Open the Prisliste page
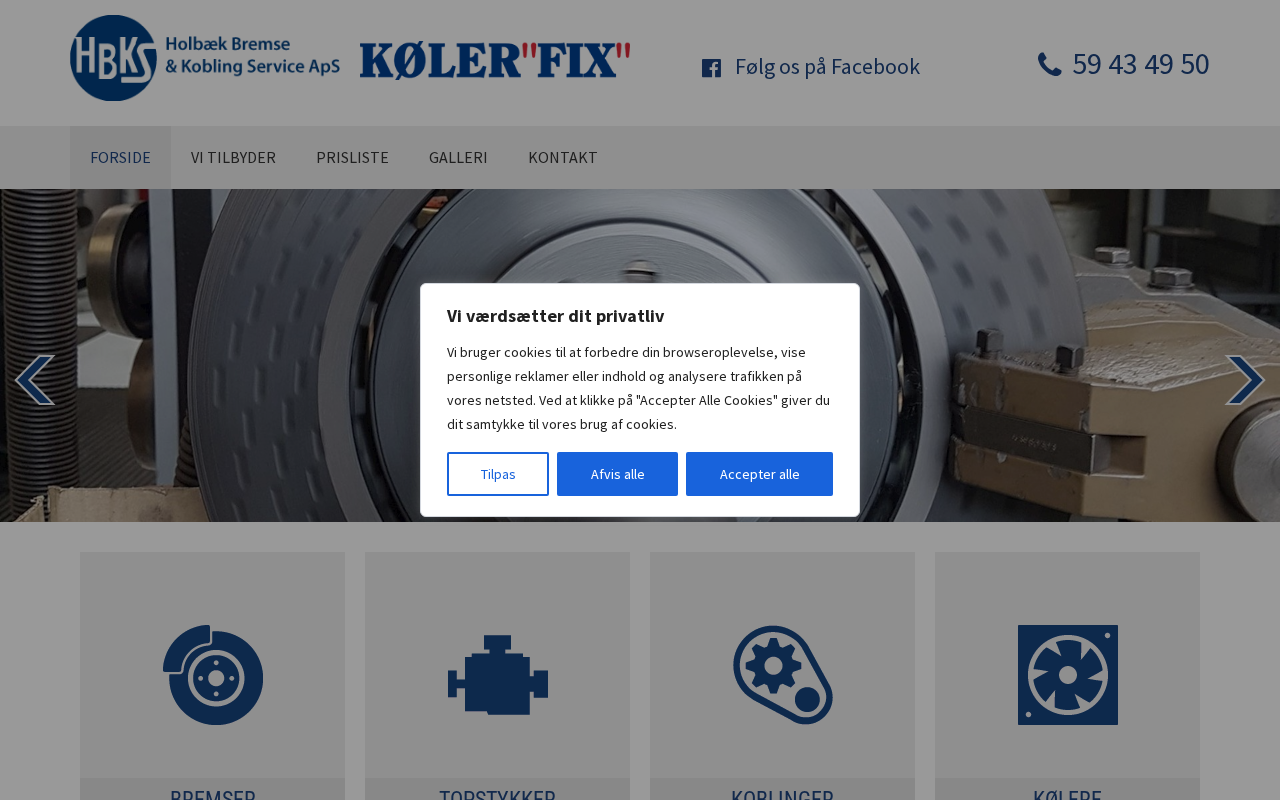The width and height of the screenshot is (1280, 800). tap(352, 157)
